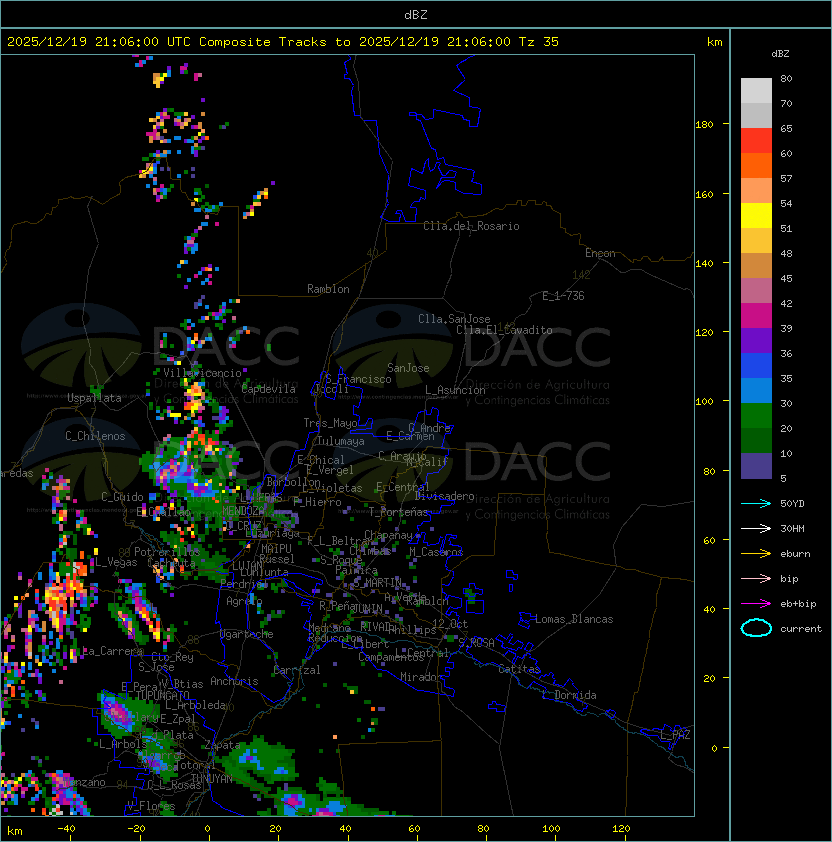Click the 'V_Flores' label at bottom

coord(151,806)
